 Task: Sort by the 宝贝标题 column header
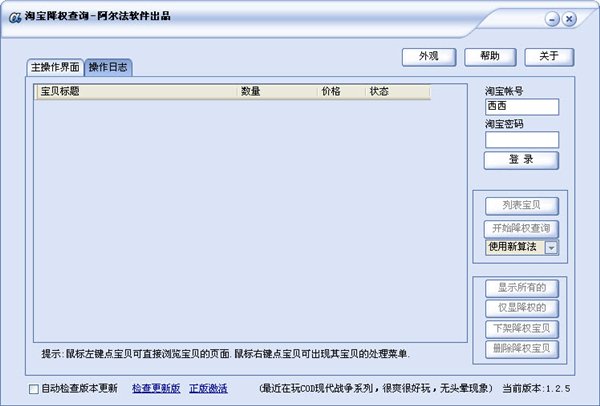136,92
